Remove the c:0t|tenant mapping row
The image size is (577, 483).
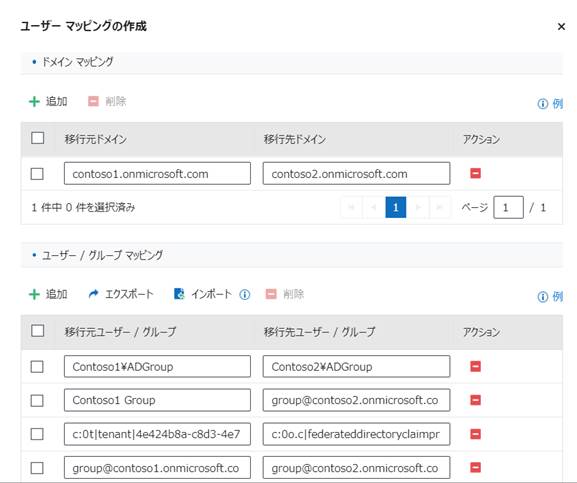pyautogui.click(x=475, y=434)
